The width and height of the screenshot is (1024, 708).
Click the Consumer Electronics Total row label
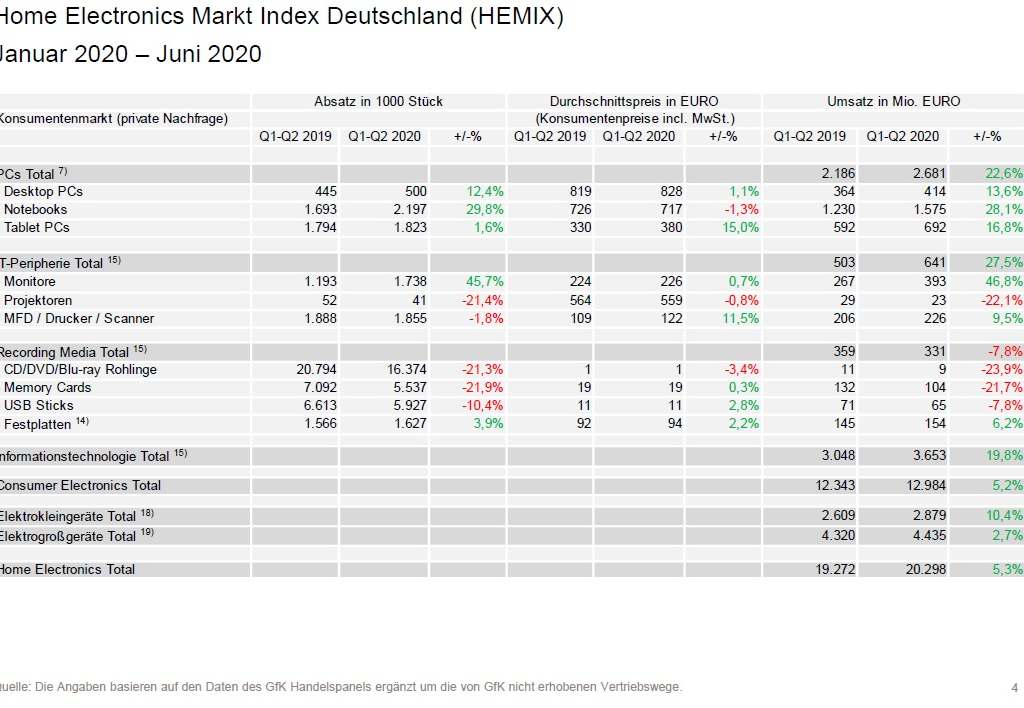(80, 485)
